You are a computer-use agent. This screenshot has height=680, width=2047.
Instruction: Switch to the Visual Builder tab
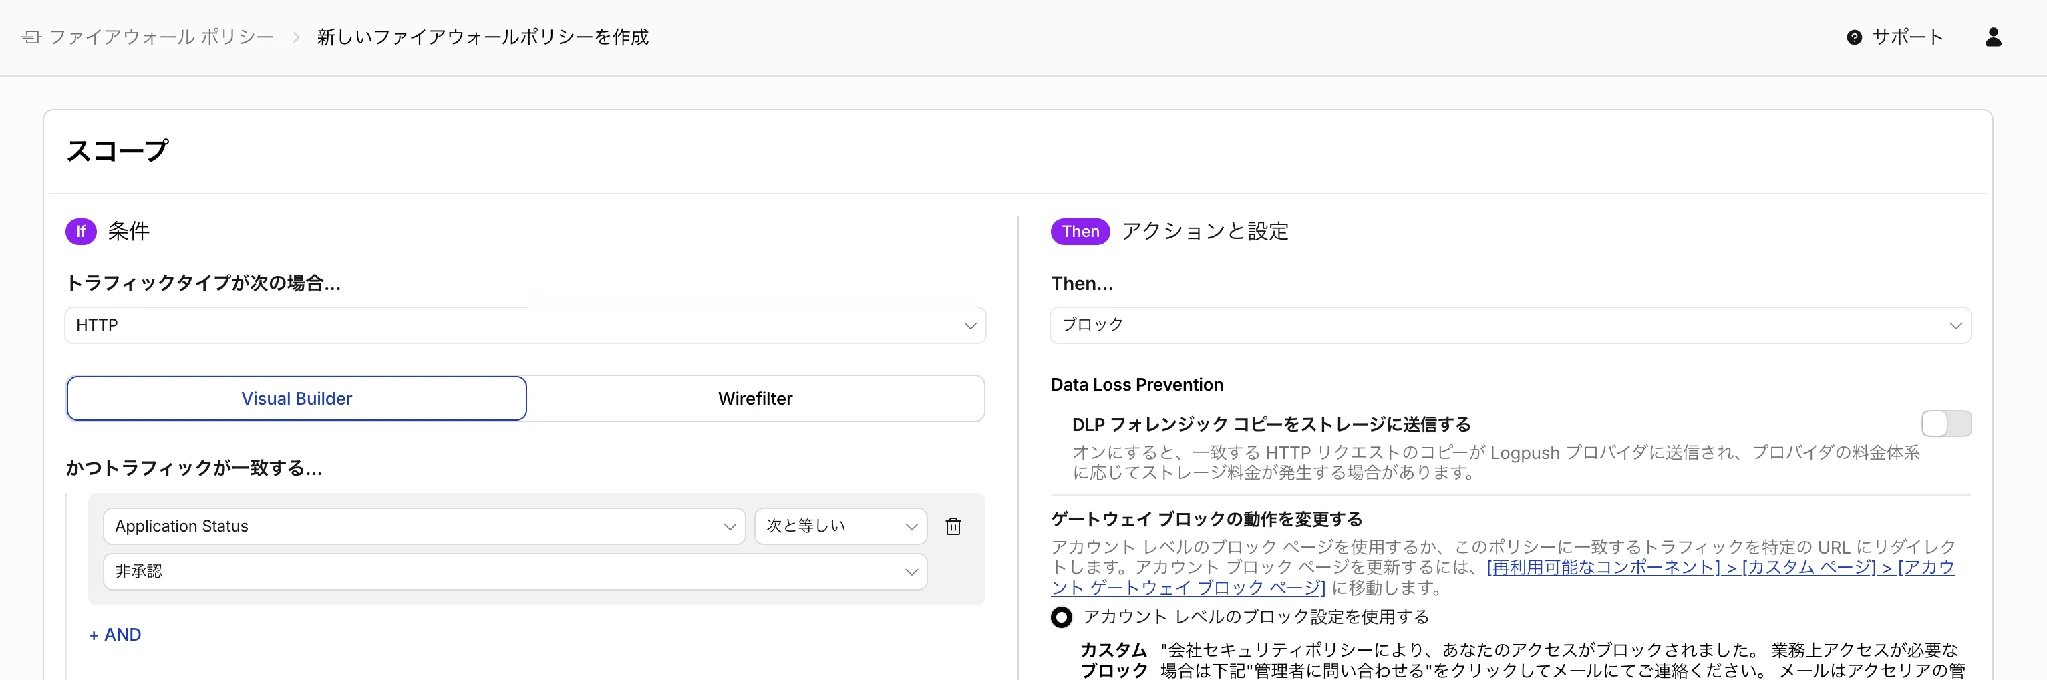(296, 398)
